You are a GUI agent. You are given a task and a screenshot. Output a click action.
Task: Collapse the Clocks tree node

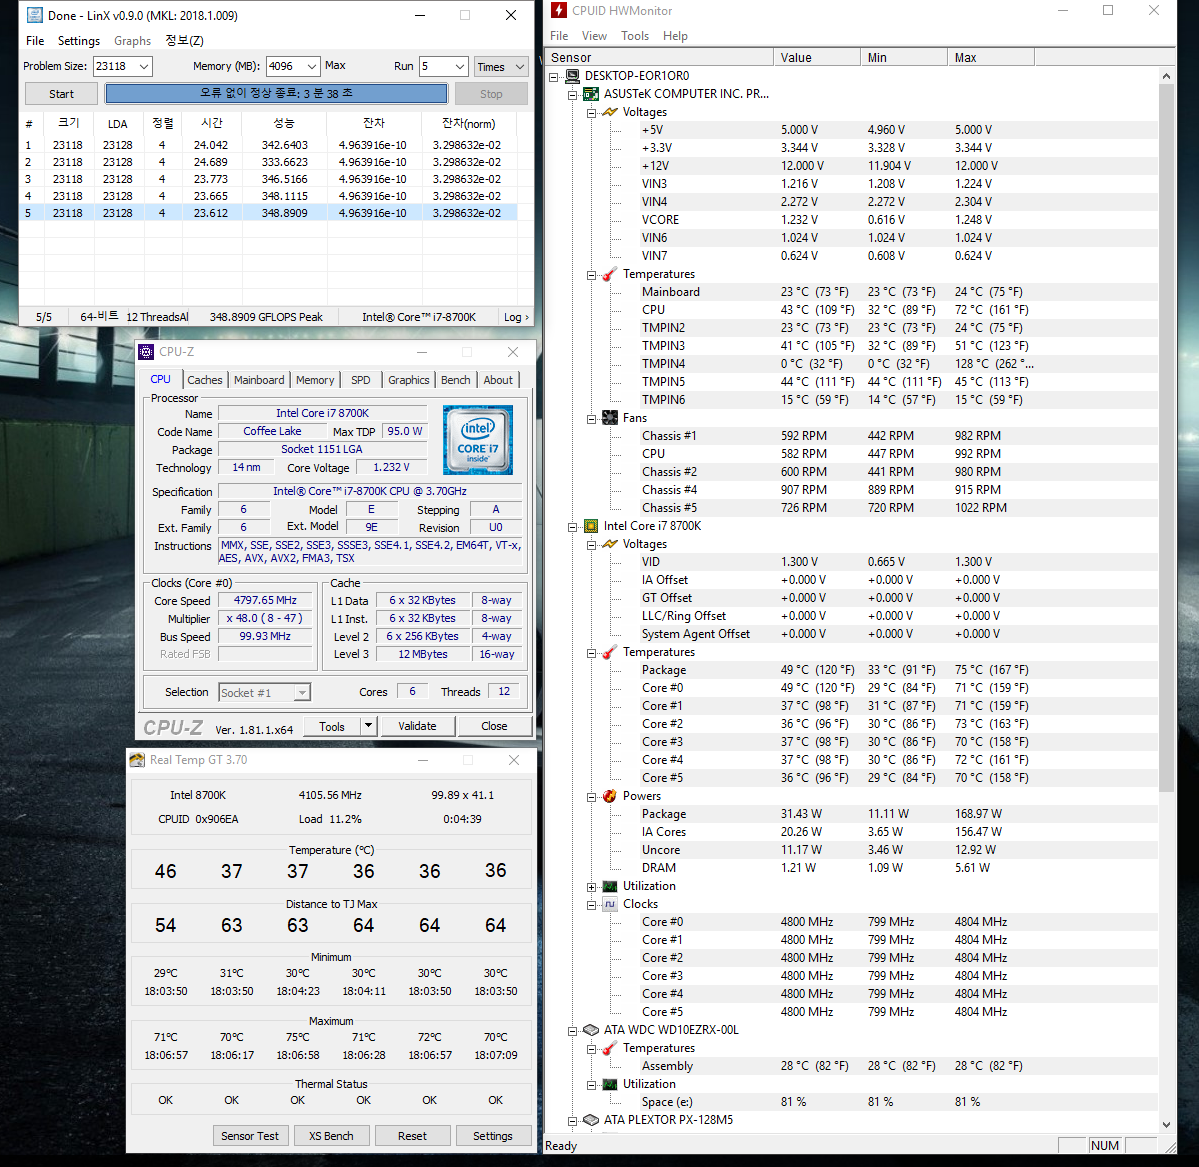591,905
